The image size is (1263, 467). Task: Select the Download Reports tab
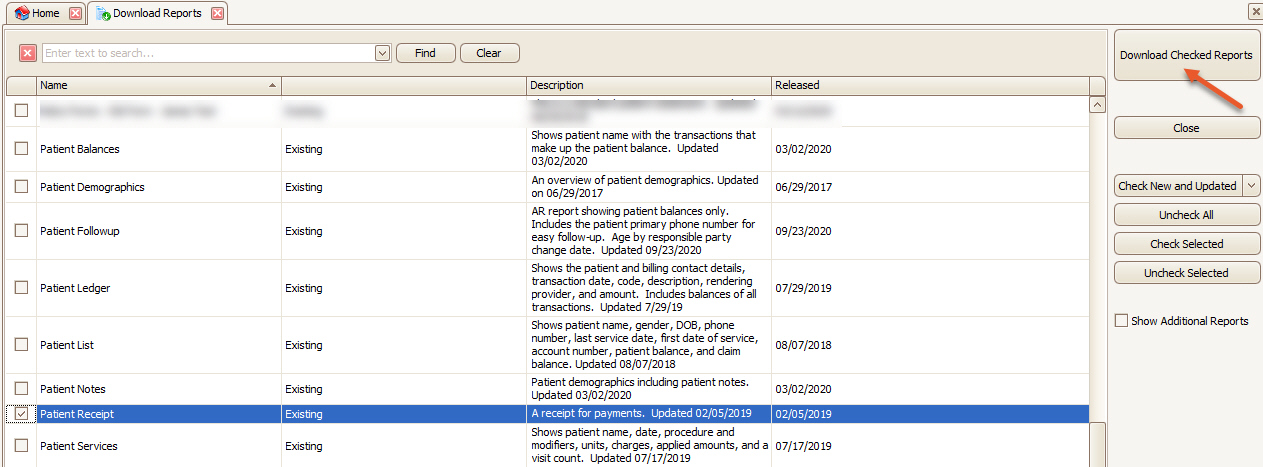point(157,14)
